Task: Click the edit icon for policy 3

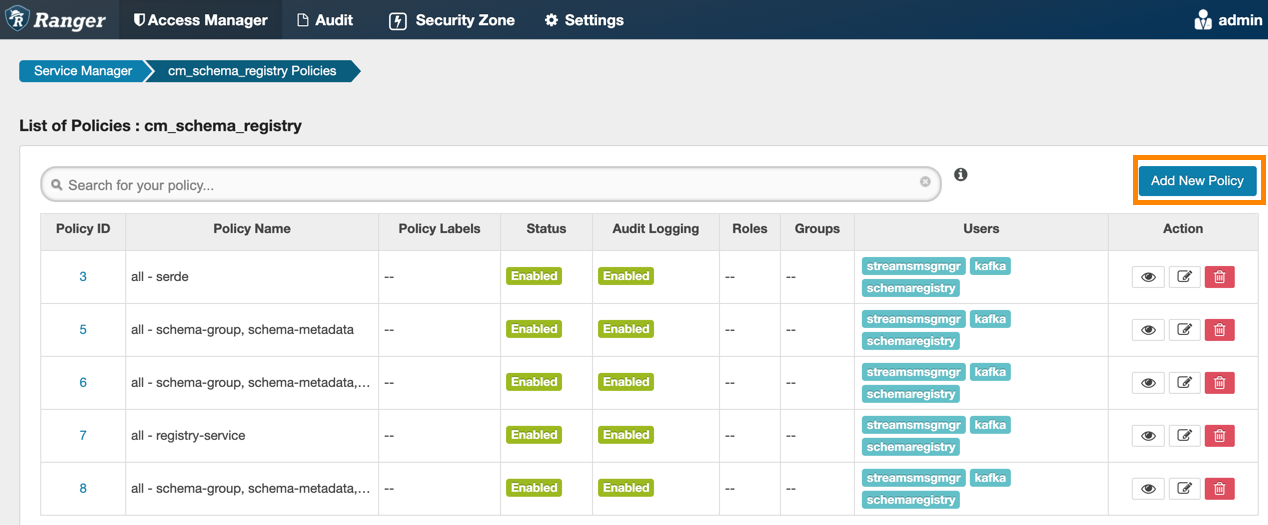Action: click(x=1184, y=277)
